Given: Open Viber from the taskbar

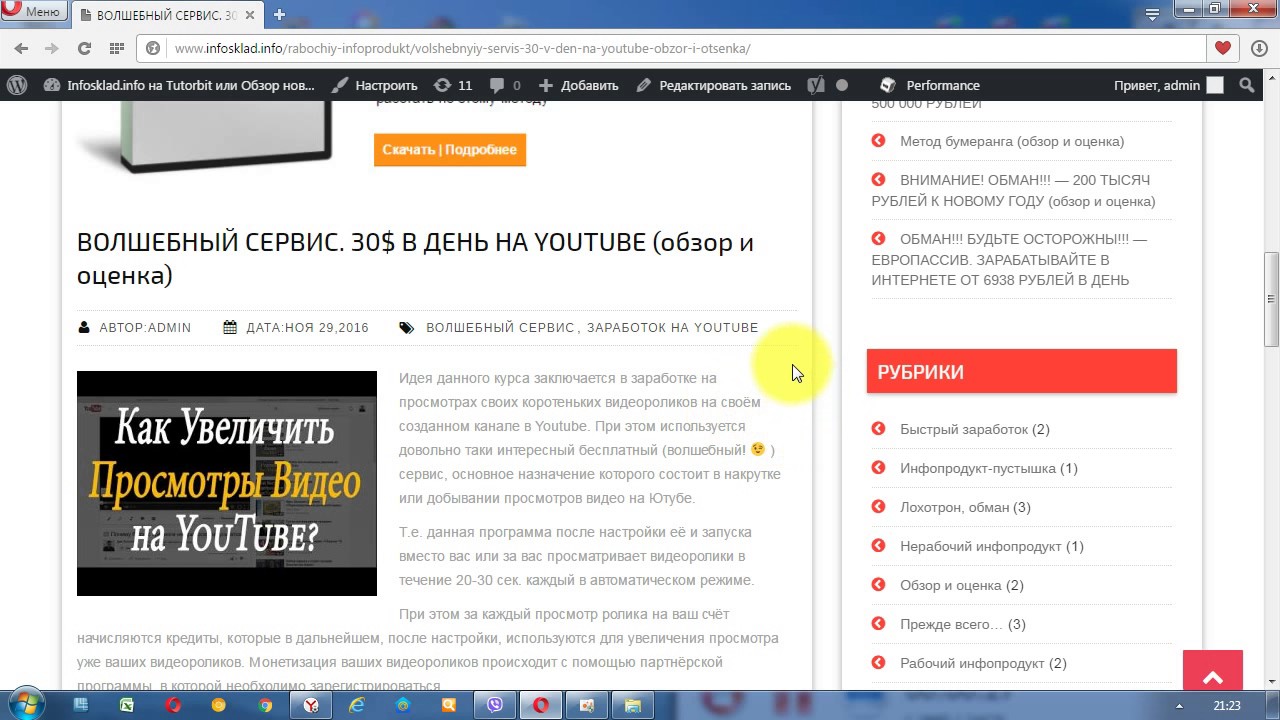Looking at the screenshot, I should pyautogui.click(x=495, y=705).
